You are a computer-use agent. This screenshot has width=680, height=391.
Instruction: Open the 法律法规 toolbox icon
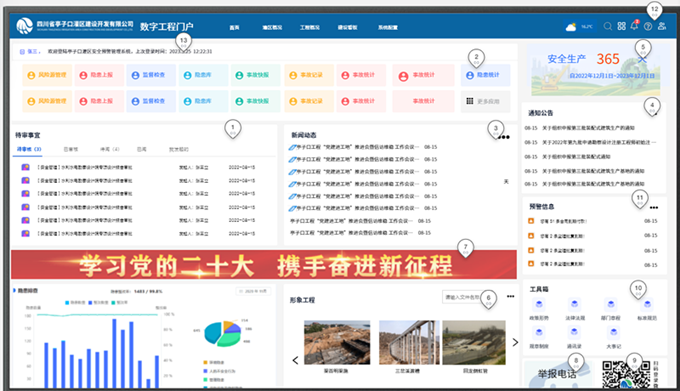pos(575,309)
